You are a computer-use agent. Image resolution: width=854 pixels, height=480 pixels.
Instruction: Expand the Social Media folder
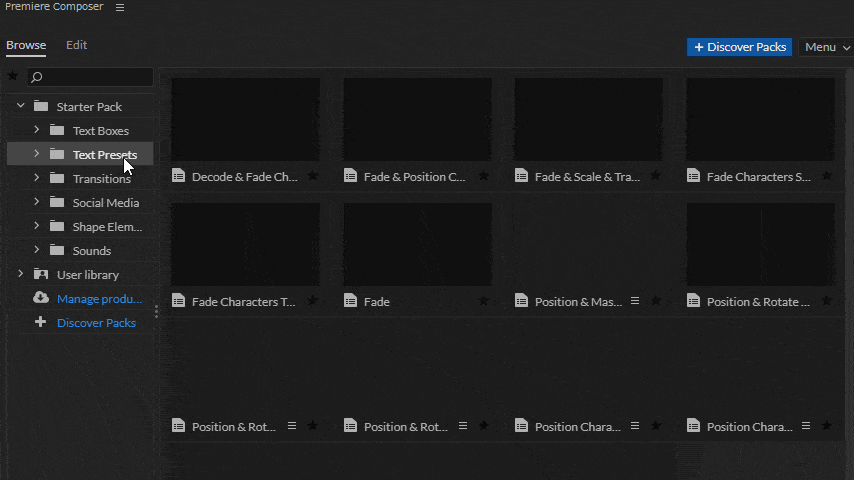(x=36, y=202)
